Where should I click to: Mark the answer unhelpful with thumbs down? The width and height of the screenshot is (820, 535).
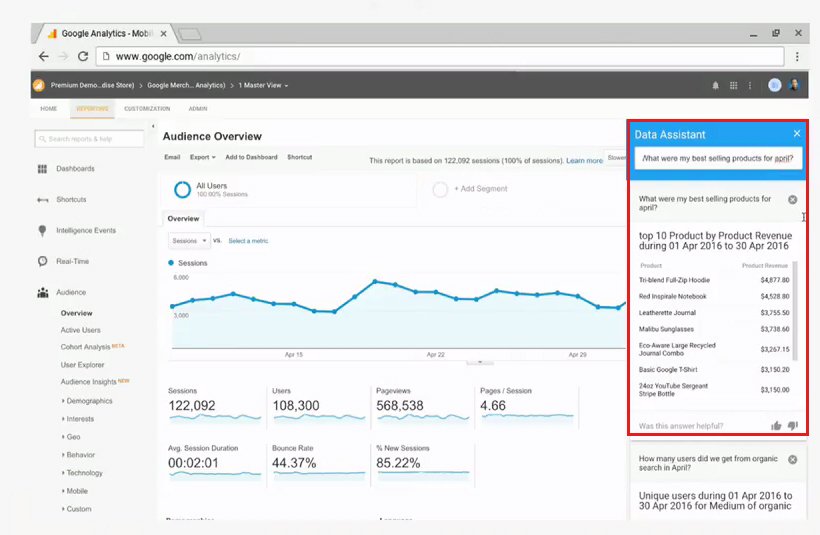tap(793, 426)
